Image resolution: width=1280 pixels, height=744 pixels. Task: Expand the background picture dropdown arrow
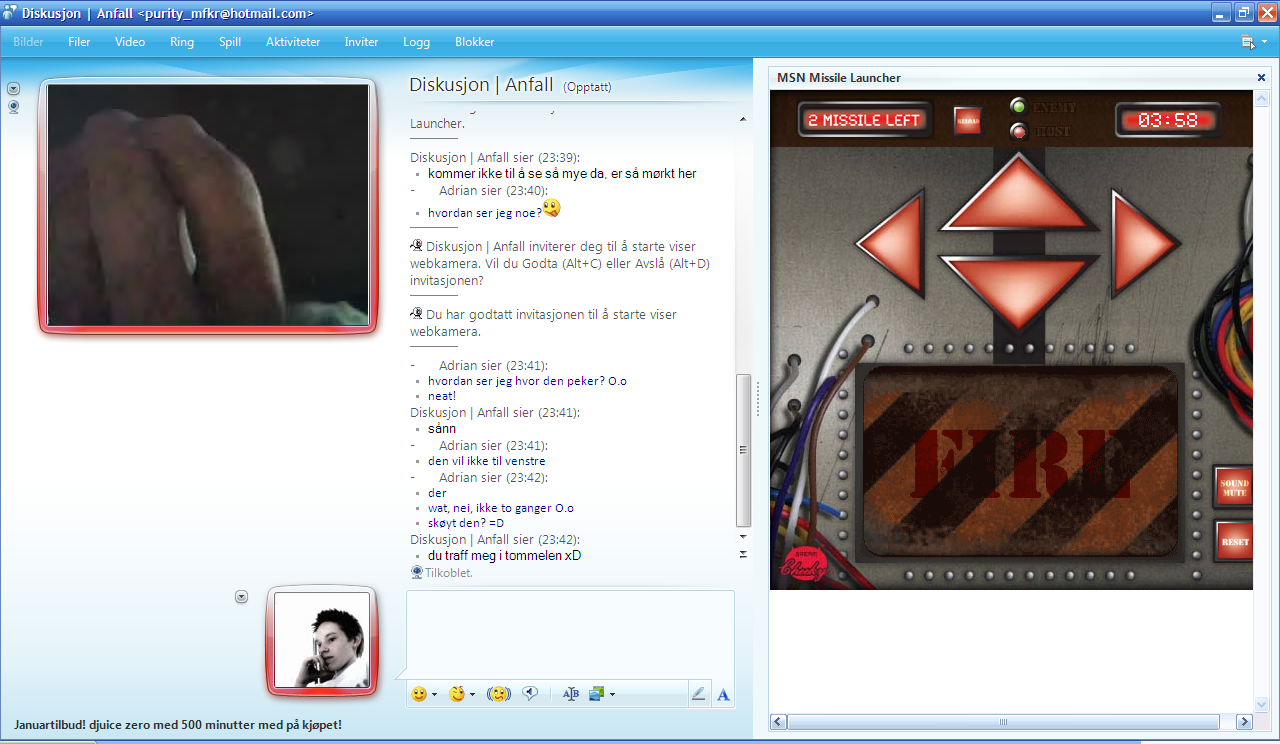pyautogui.click(x=612, y=694)
